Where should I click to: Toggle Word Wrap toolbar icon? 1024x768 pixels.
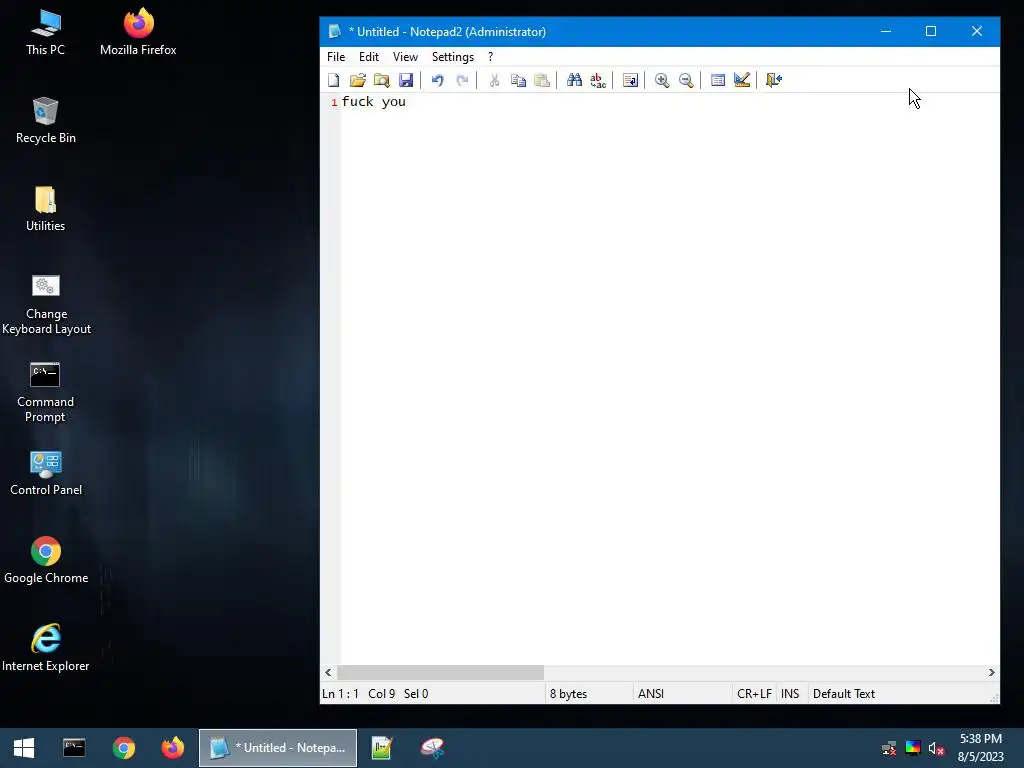(630, 80)
